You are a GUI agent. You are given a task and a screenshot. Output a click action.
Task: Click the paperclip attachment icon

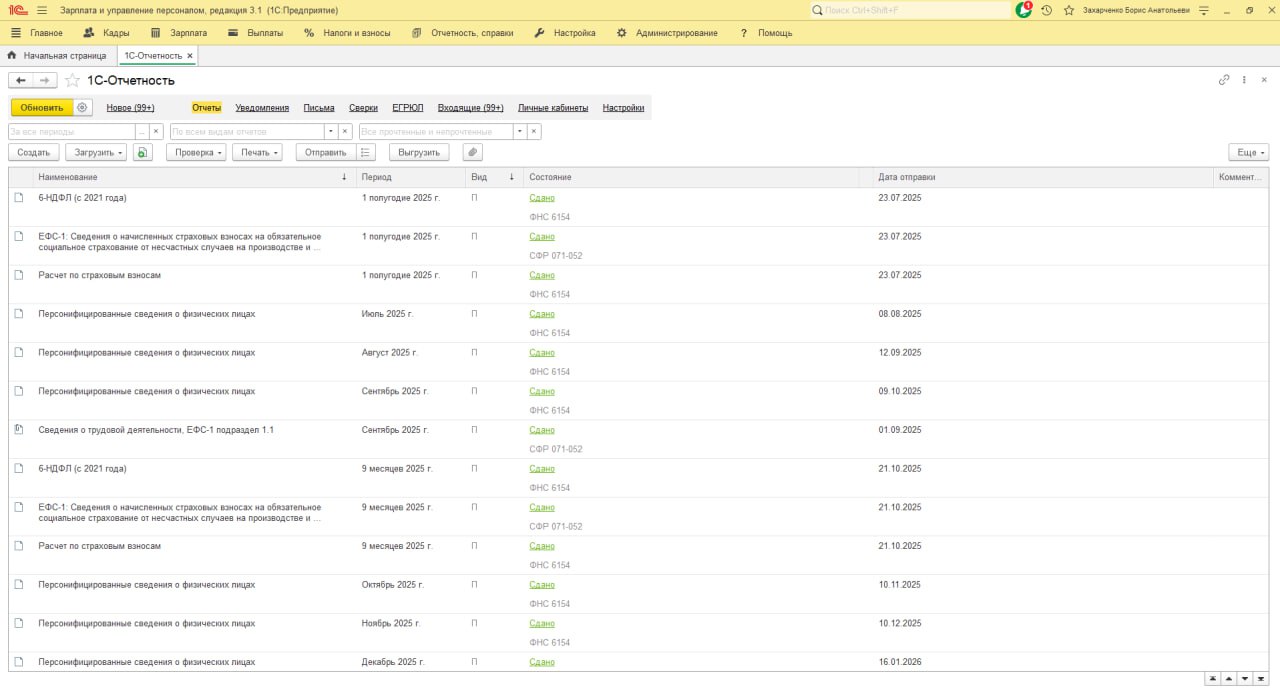[x=472, y=152]
